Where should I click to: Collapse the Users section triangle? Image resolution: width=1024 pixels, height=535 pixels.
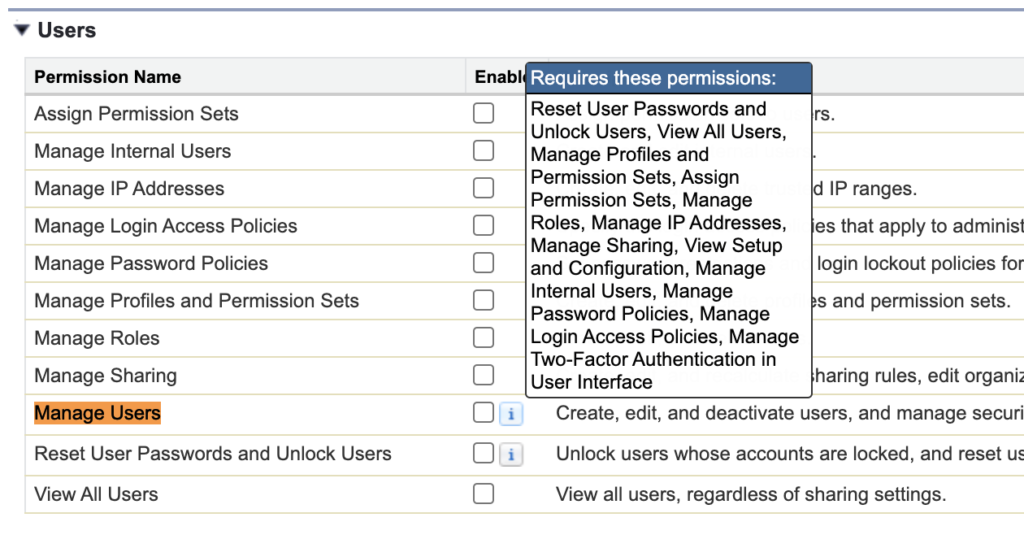(21, 31)
